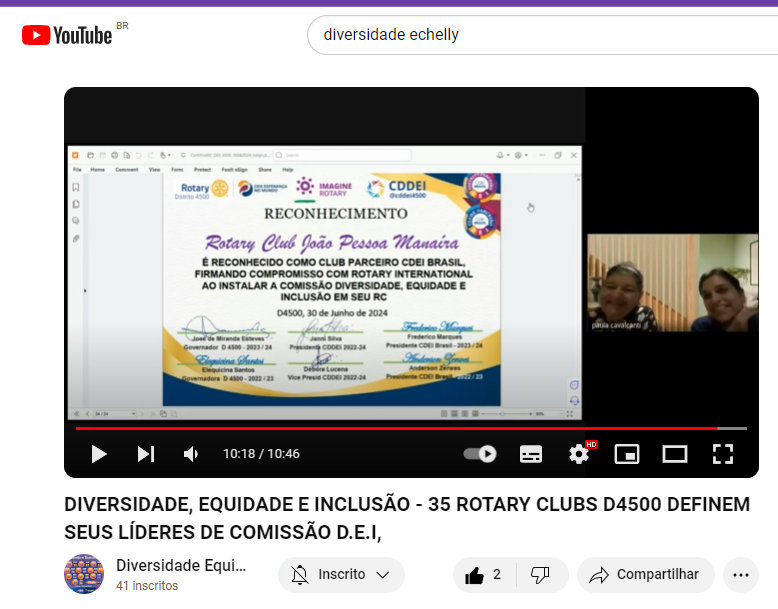778x609 pixels.
Task: Skip to the next video
Action: point(146,454)
